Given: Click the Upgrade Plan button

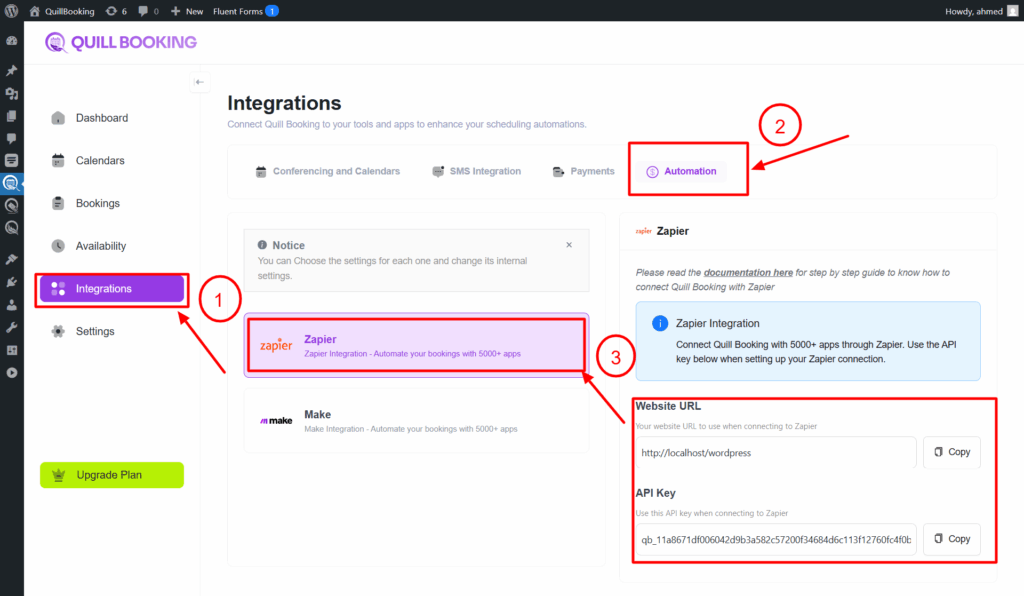Looking at the screenshot, I should click(x=112, y=475).
